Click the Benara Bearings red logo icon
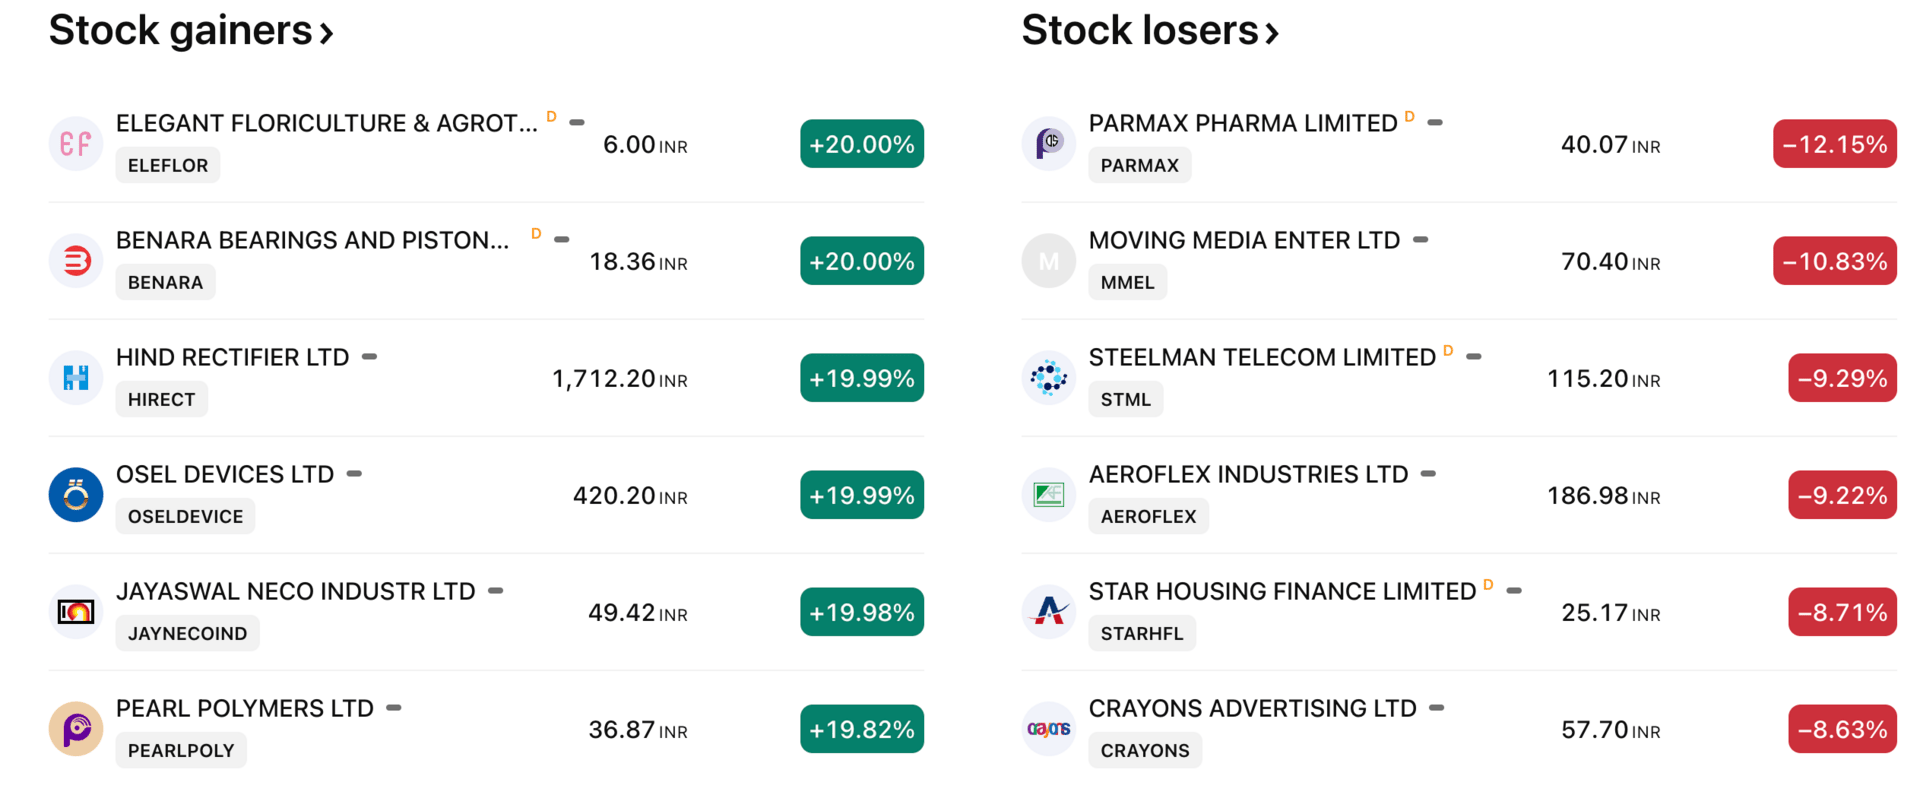This screenshot has height=798, width=1920. pyautogui.click(x=76, y=261)
